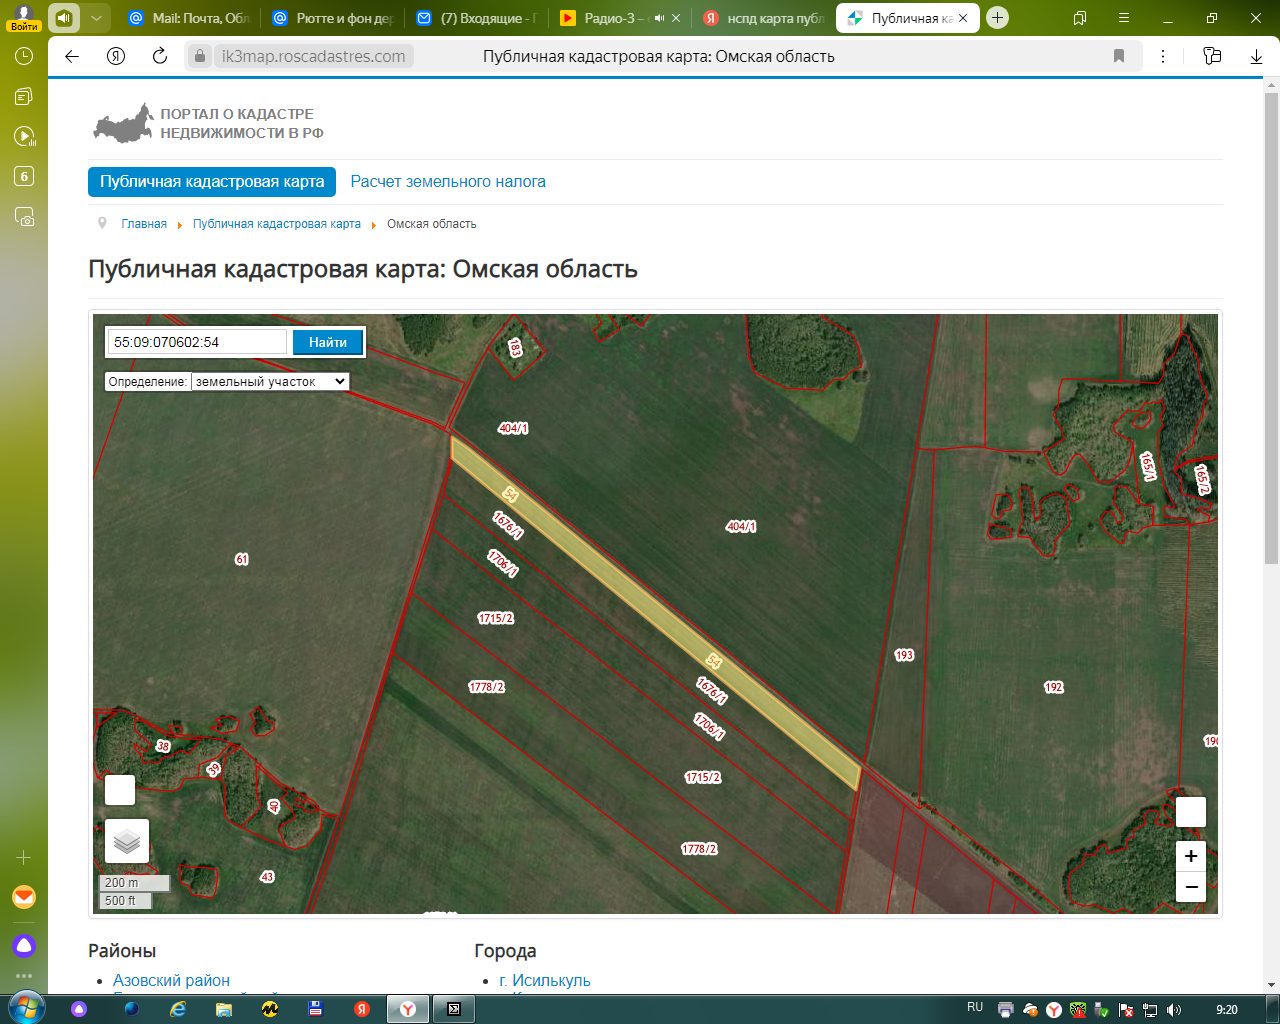
Task: Zoom out on the cadastral map
Action: pyautogui.click(x=1190, y=887)
